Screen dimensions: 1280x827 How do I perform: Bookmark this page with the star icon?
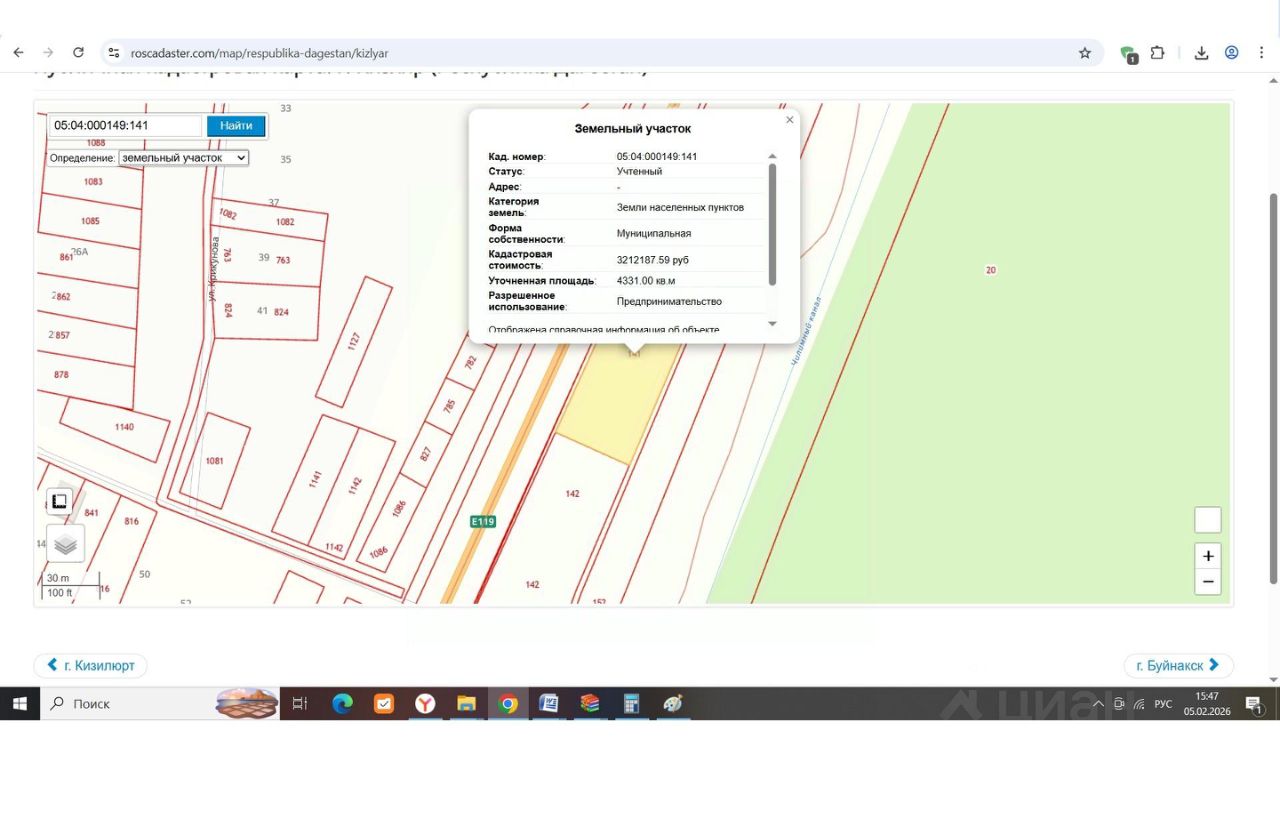click(1085, 53)
